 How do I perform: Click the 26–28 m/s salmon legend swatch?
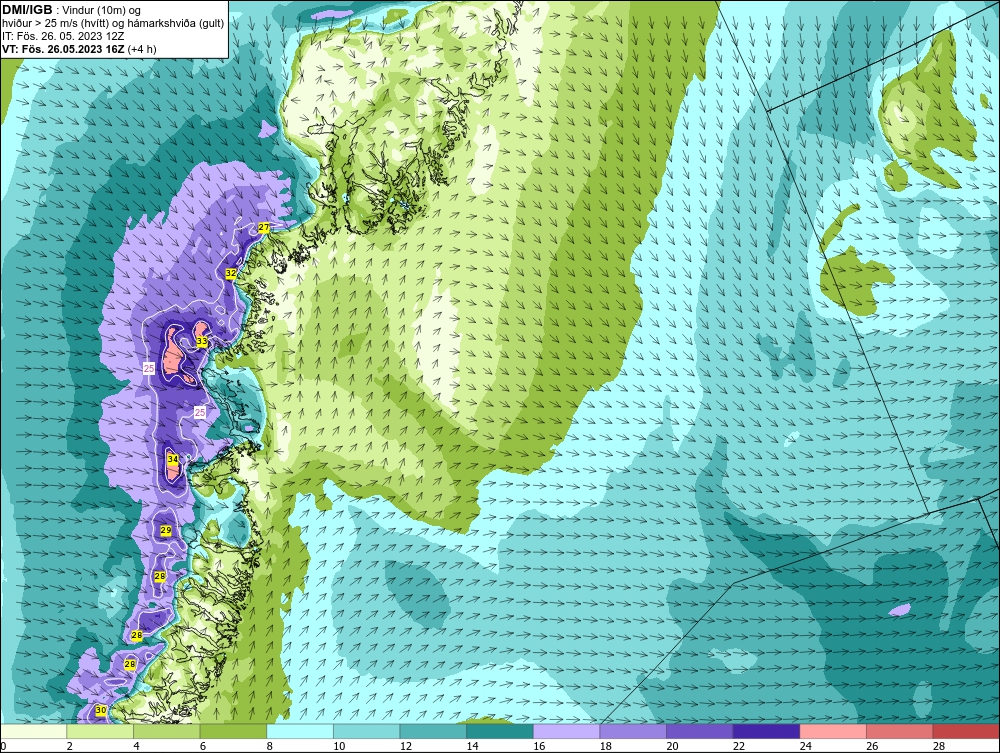click(x=900, y=731)
